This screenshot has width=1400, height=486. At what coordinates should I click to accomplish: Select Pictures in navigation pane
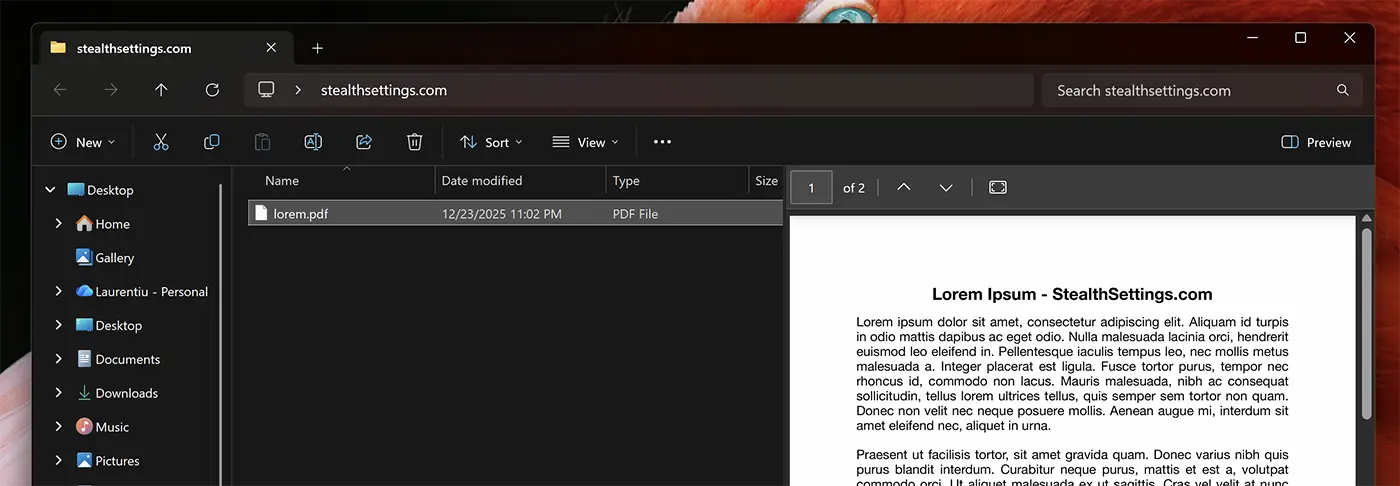click(x=108, y=461)
